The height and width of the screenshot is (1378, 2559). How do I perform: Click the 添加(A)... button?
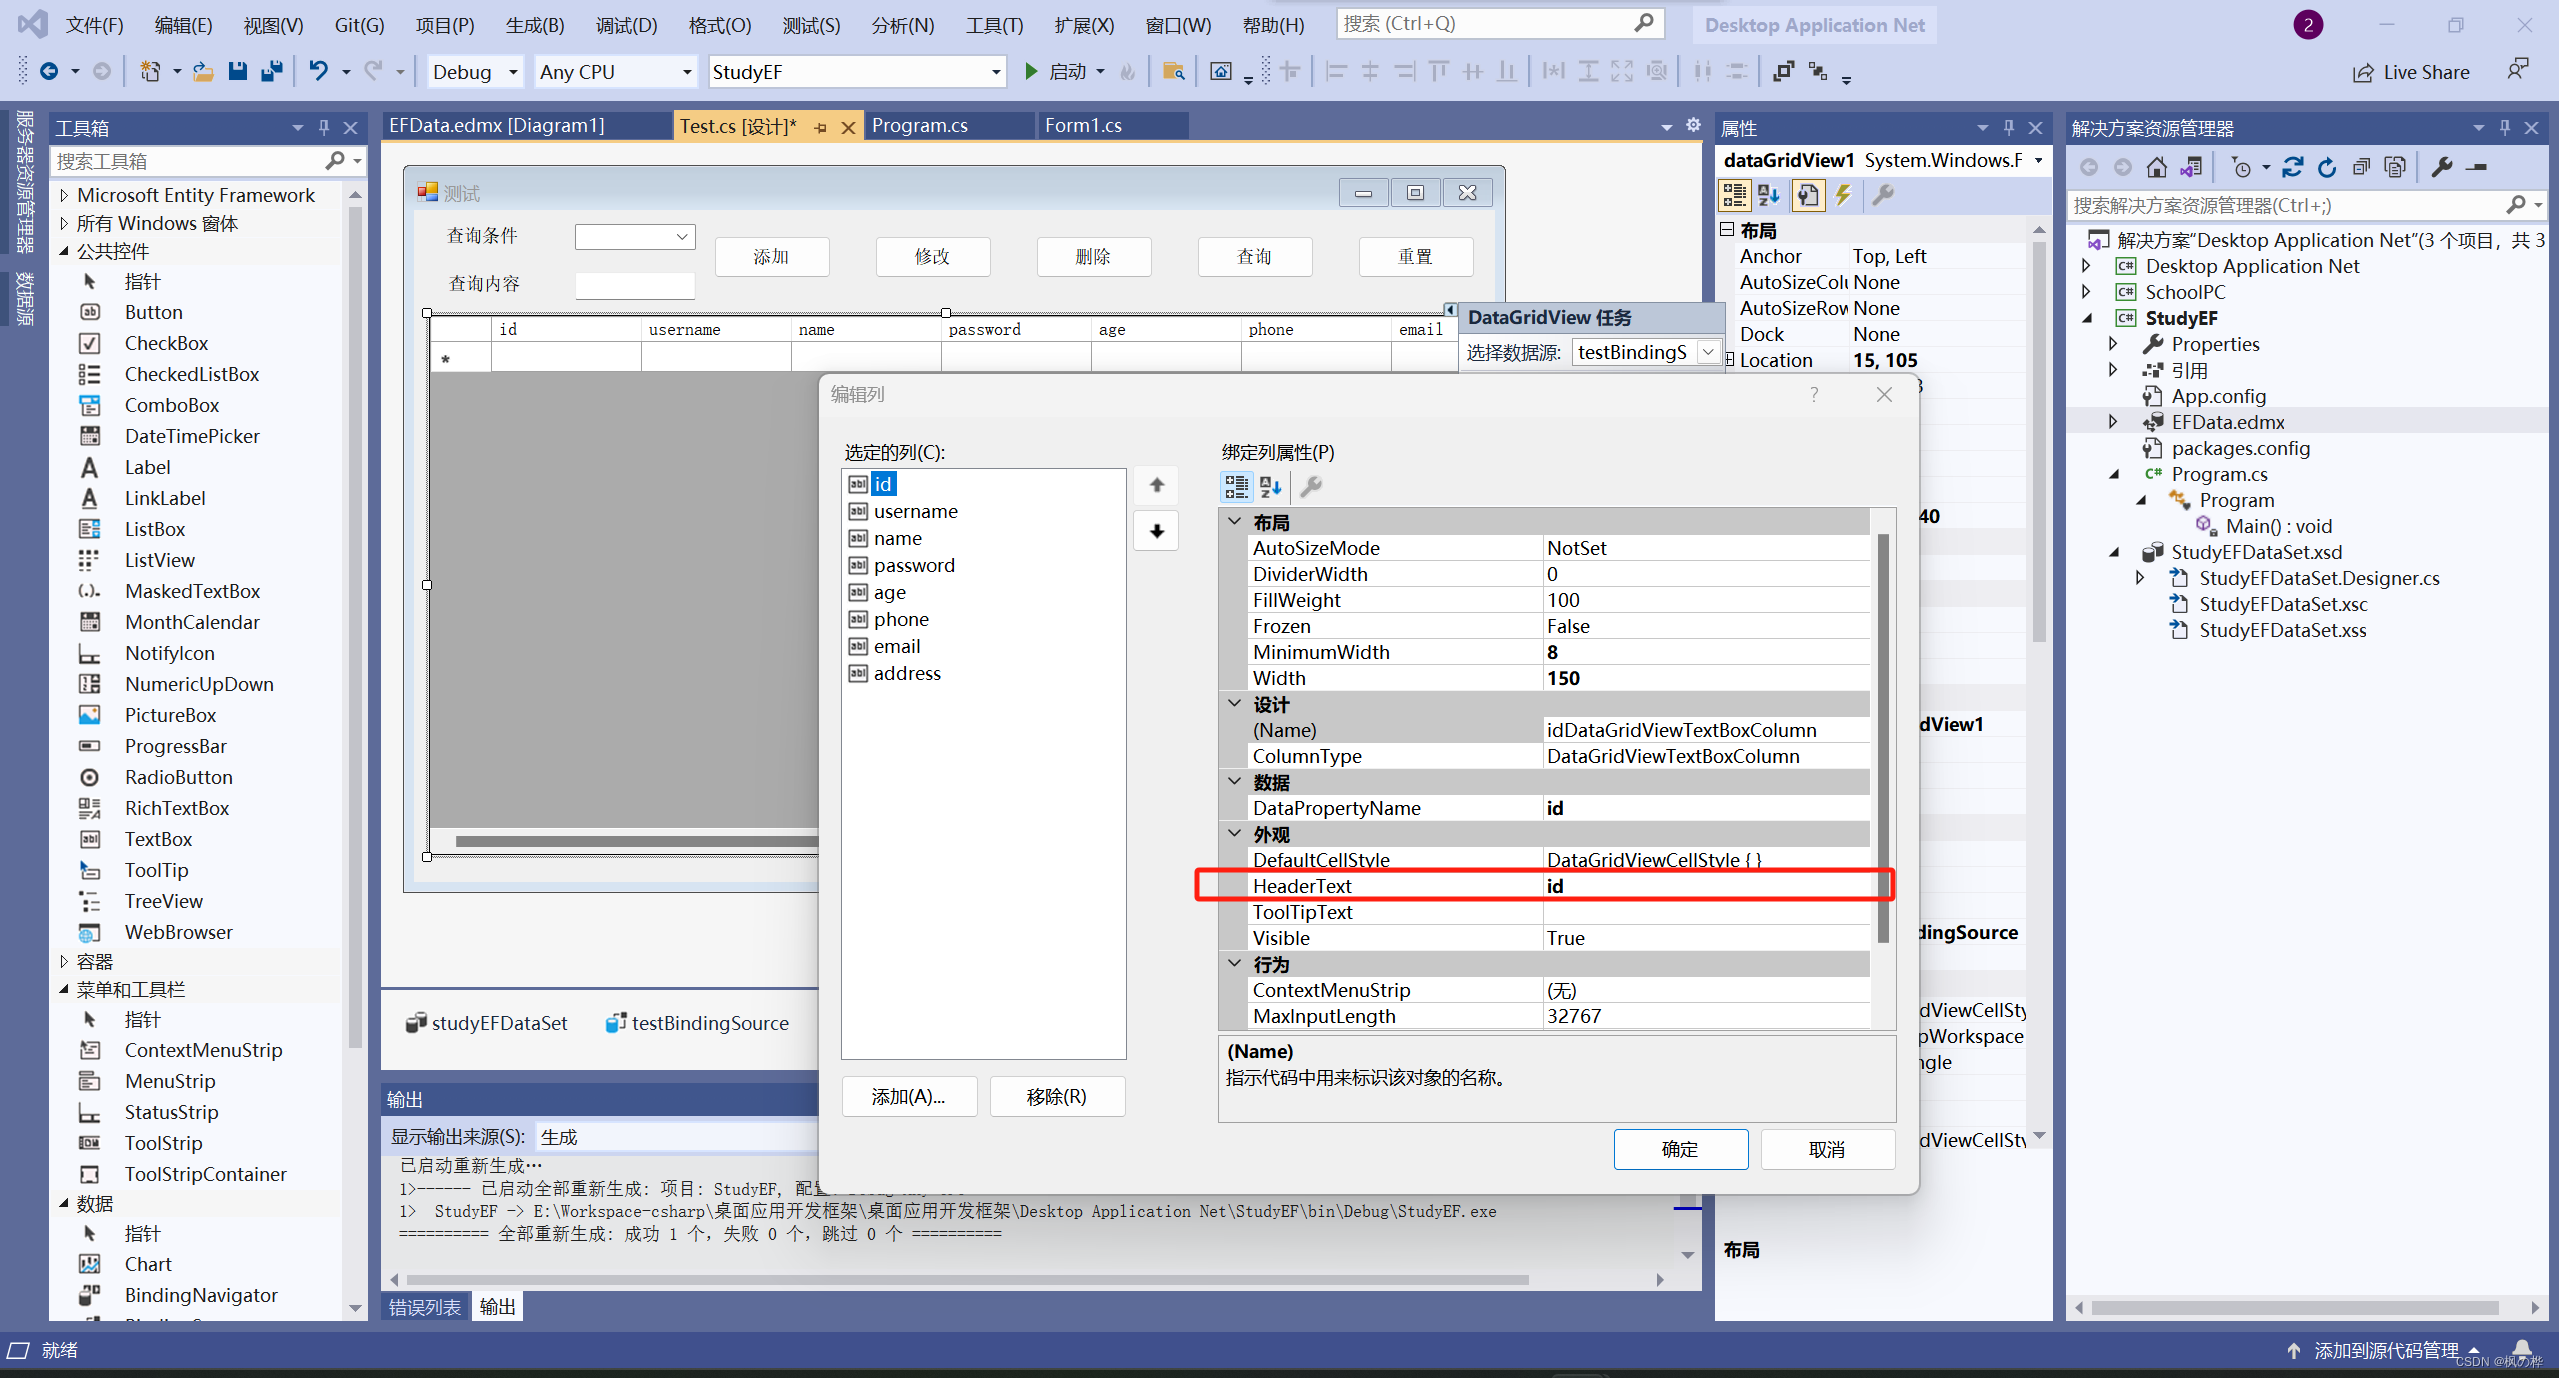908,1097
